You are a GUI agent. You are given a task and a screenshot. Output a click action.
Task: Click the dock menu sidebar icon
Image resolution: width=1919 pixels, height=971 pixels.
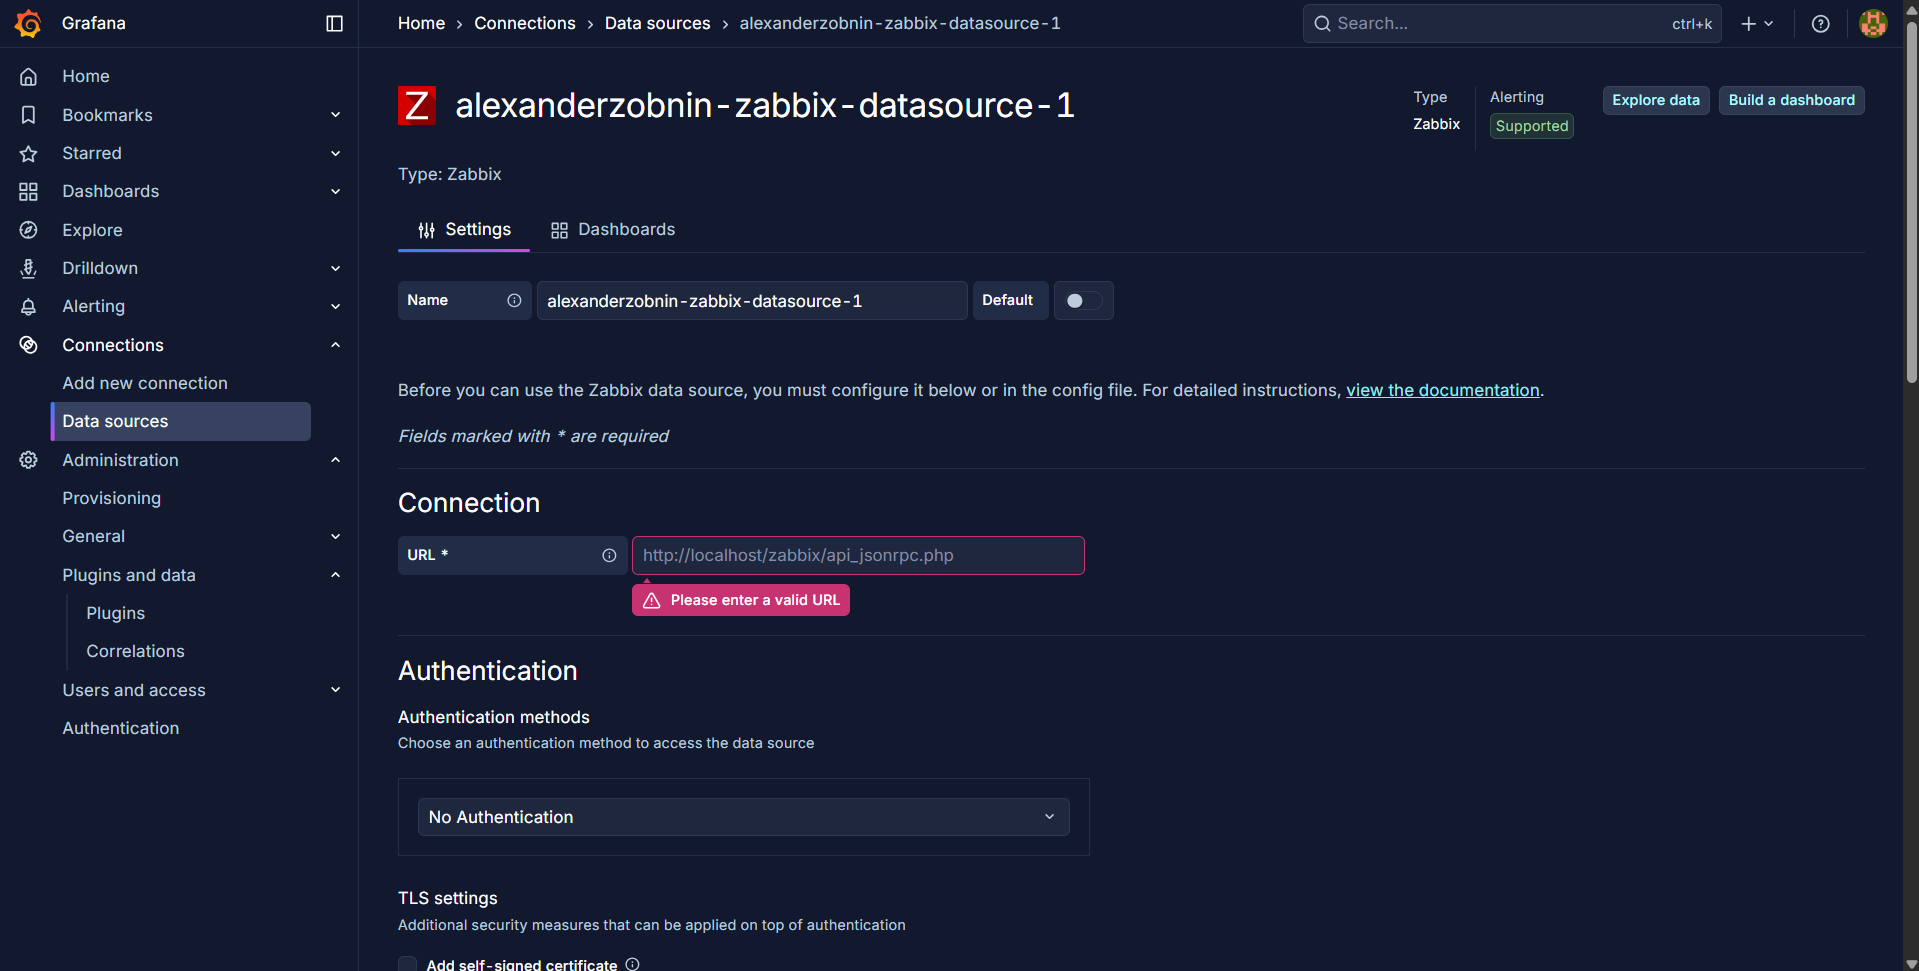pyautogui.click(x=335, y=23)
